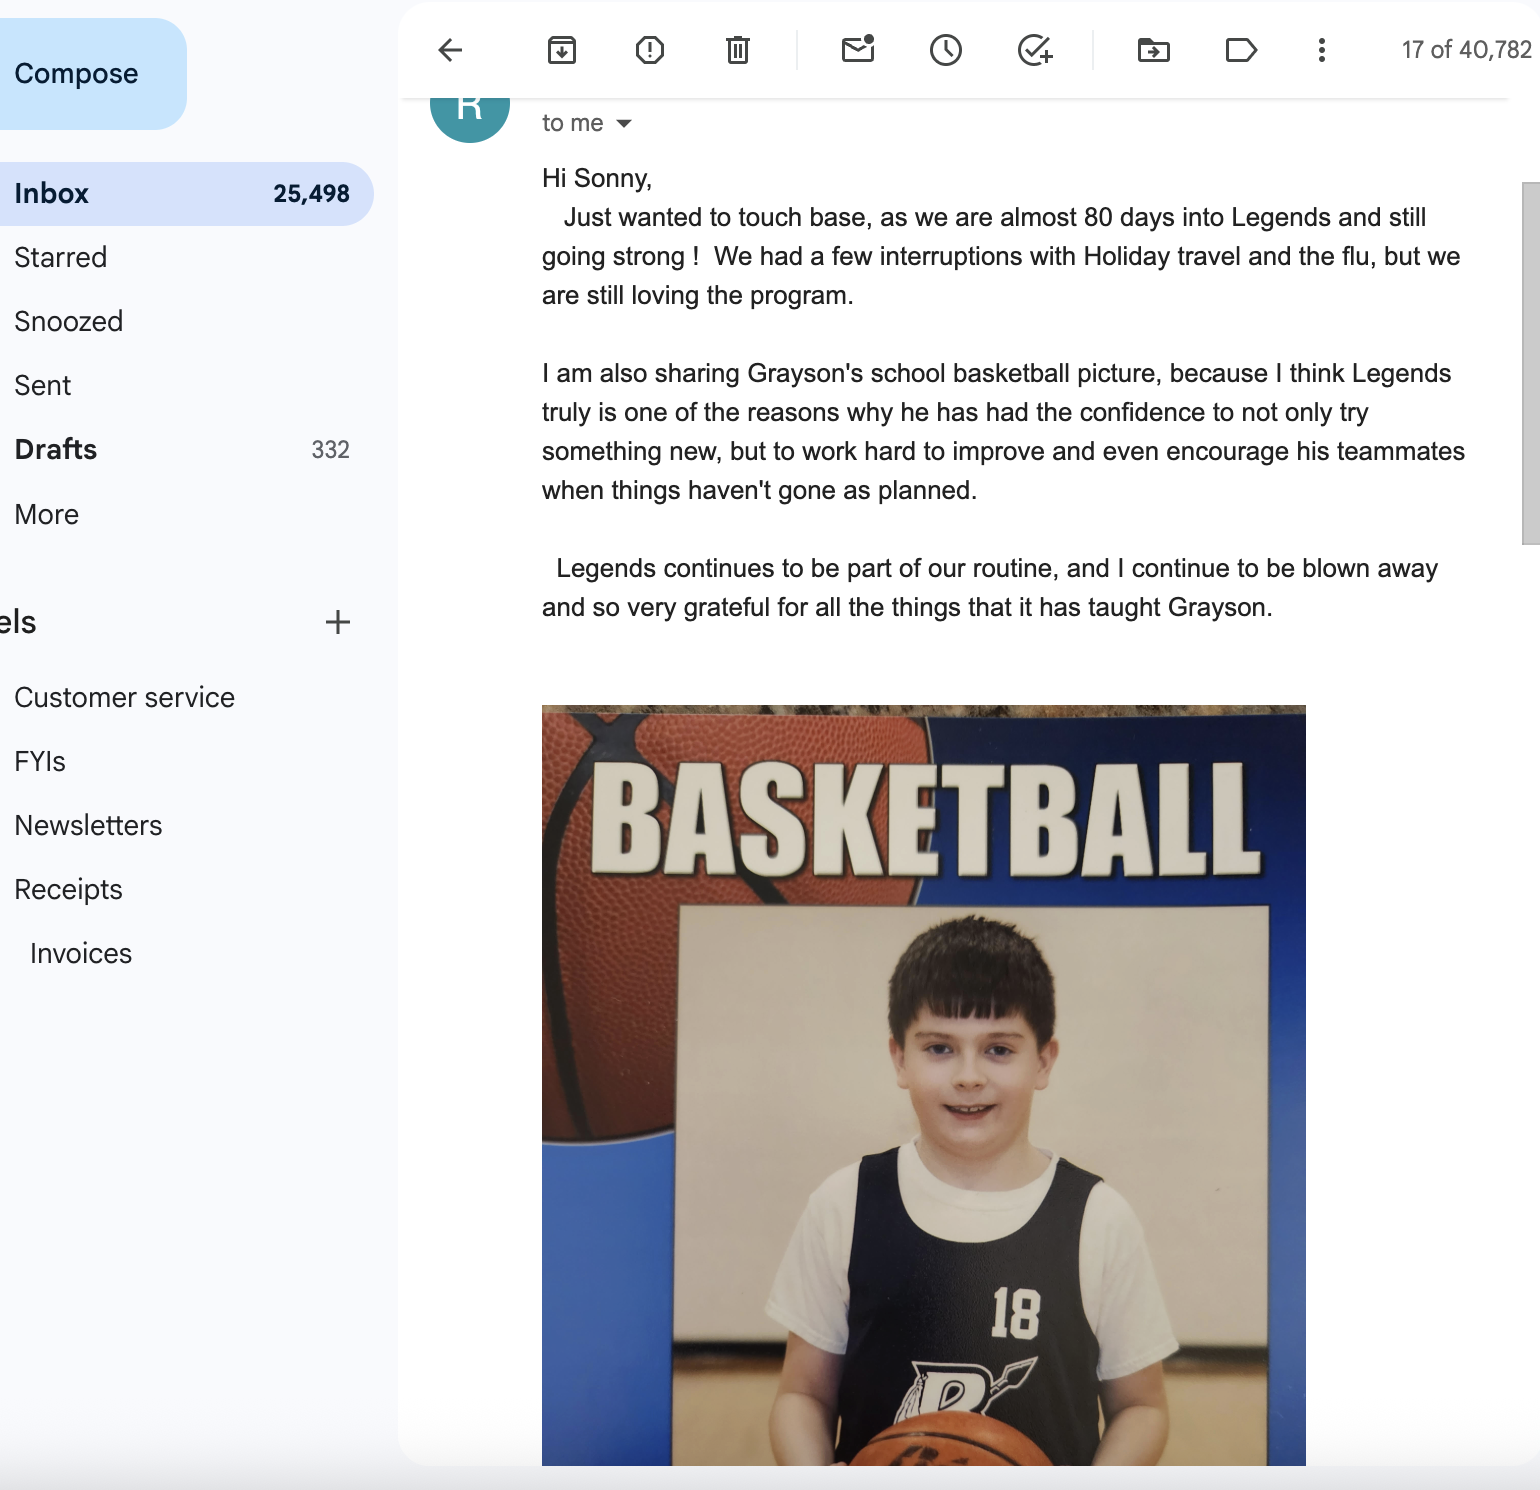This screenshot has width=1540, height=1490.
Task: Click the email body vertical scrollbar
Action: pyautogui.click(x=1531, y=363)
